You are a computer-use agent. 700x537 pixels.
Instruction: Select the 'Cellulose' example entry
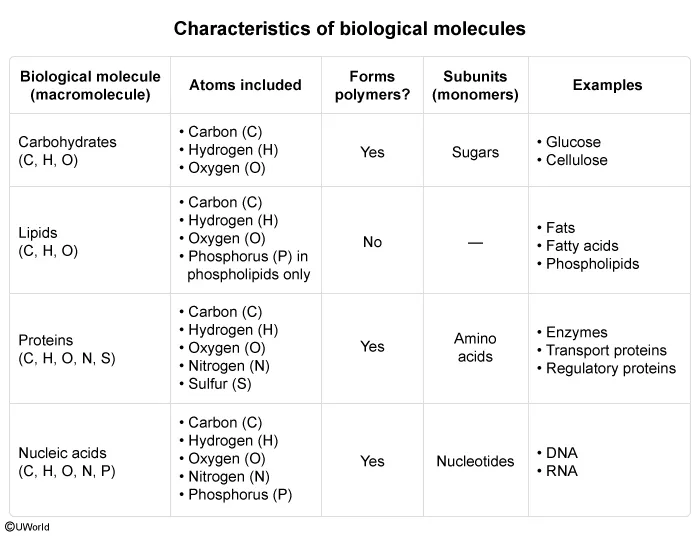pyautogui.click(x=577, y=160)
